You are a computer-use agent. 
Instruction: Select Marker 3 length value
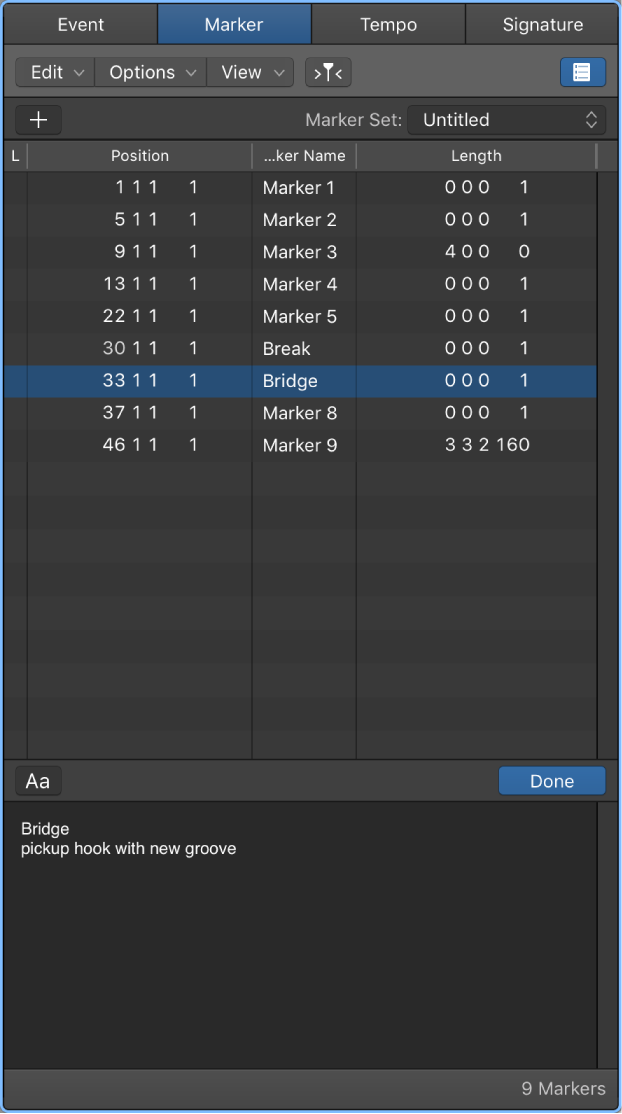(487, 252)
